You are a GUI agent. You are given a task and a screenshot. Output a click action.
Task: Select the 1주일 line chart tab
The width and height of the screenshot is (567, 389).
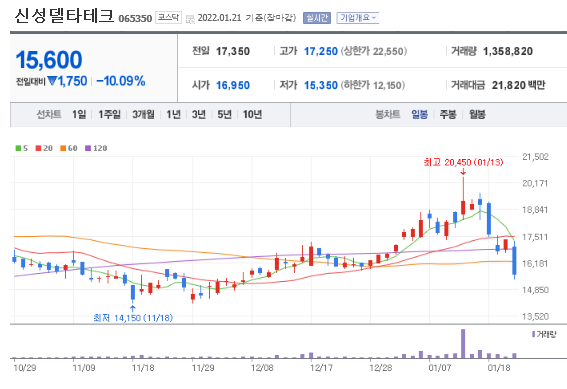110,115
